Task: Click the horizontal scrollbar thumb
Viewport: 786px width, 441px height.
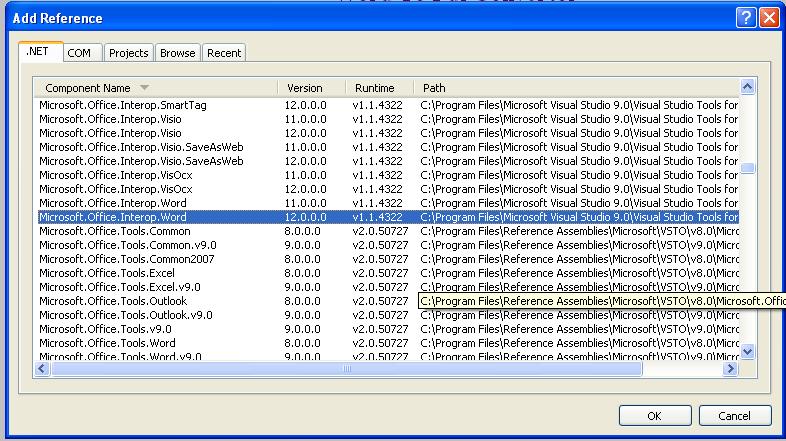Action: 346,369
